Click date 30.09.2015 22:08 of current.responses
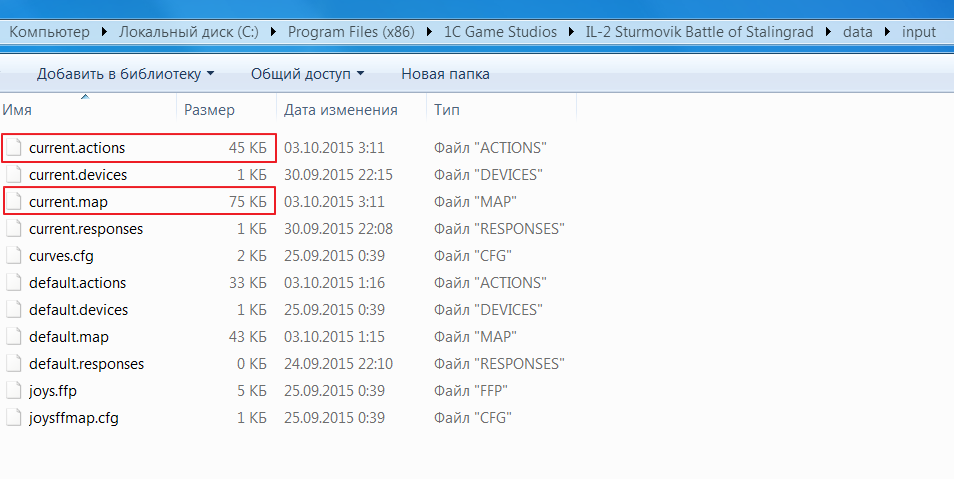This screenshot has width=954, height=479. click(338, 229)
